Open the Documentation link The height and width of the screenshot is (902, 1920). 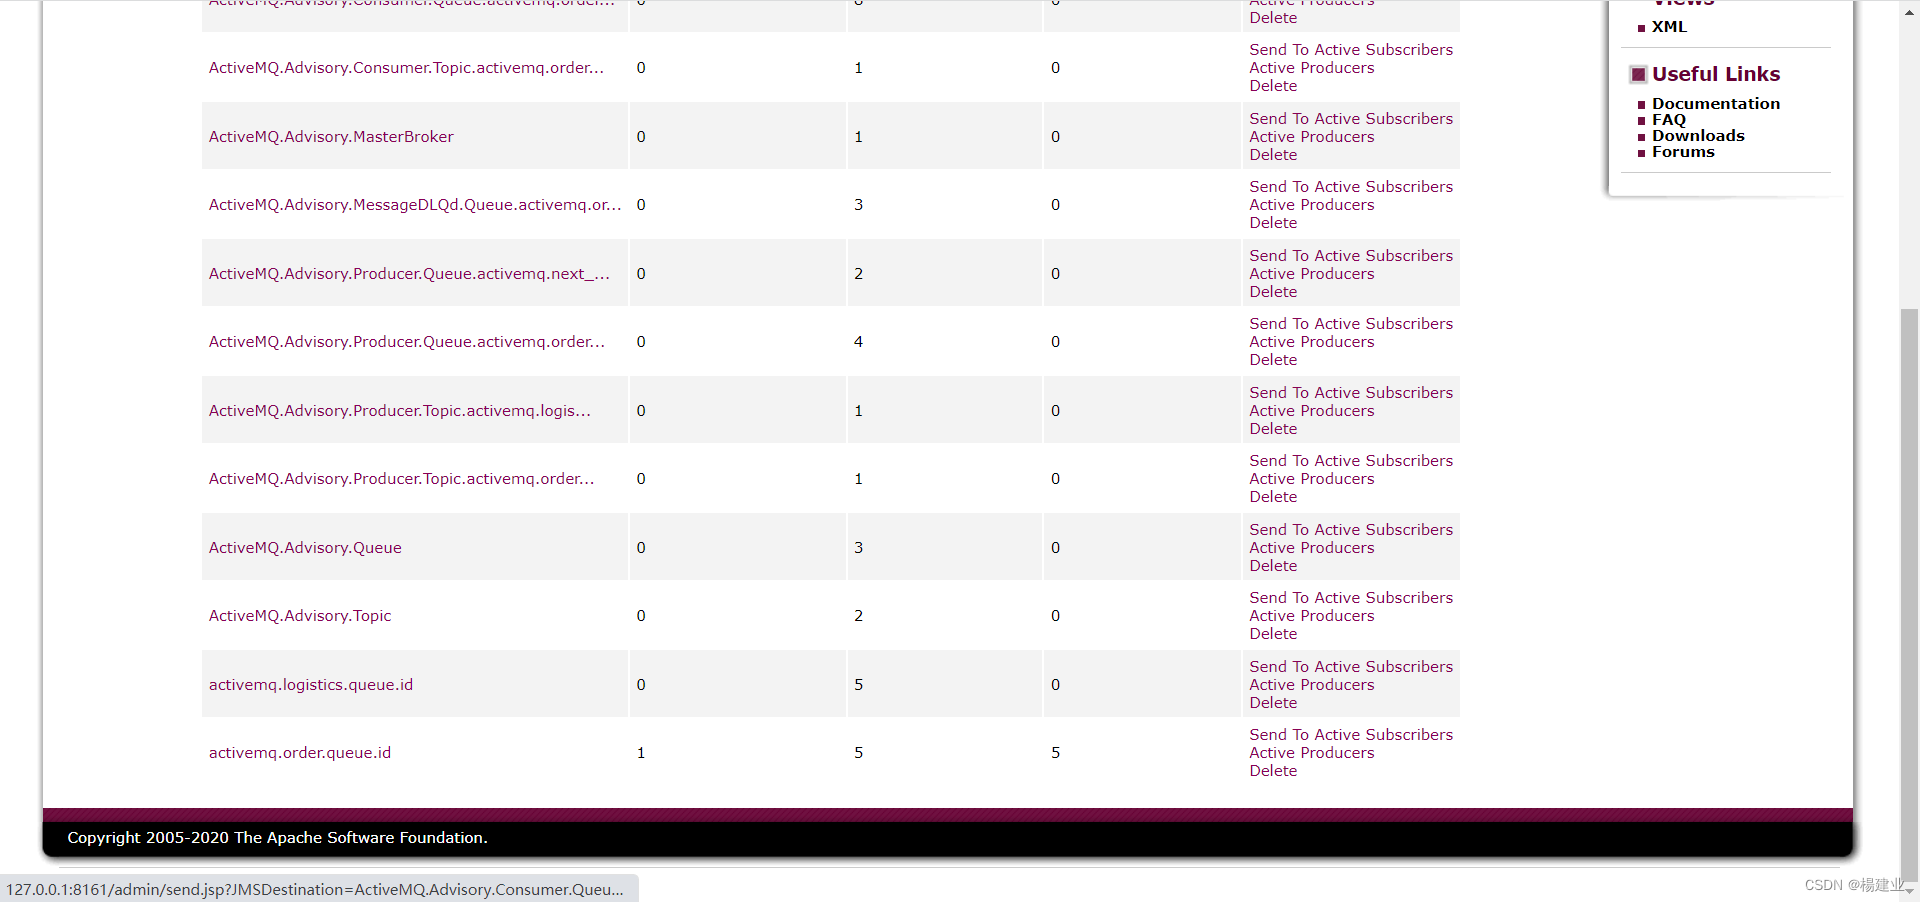1715,104
